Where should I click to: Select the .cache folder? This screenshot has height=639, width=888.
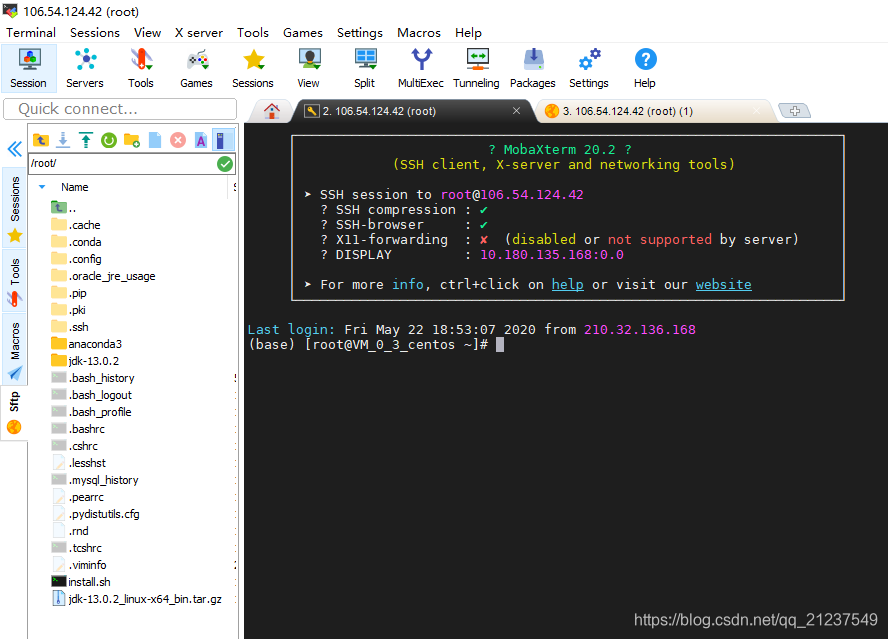76,225
